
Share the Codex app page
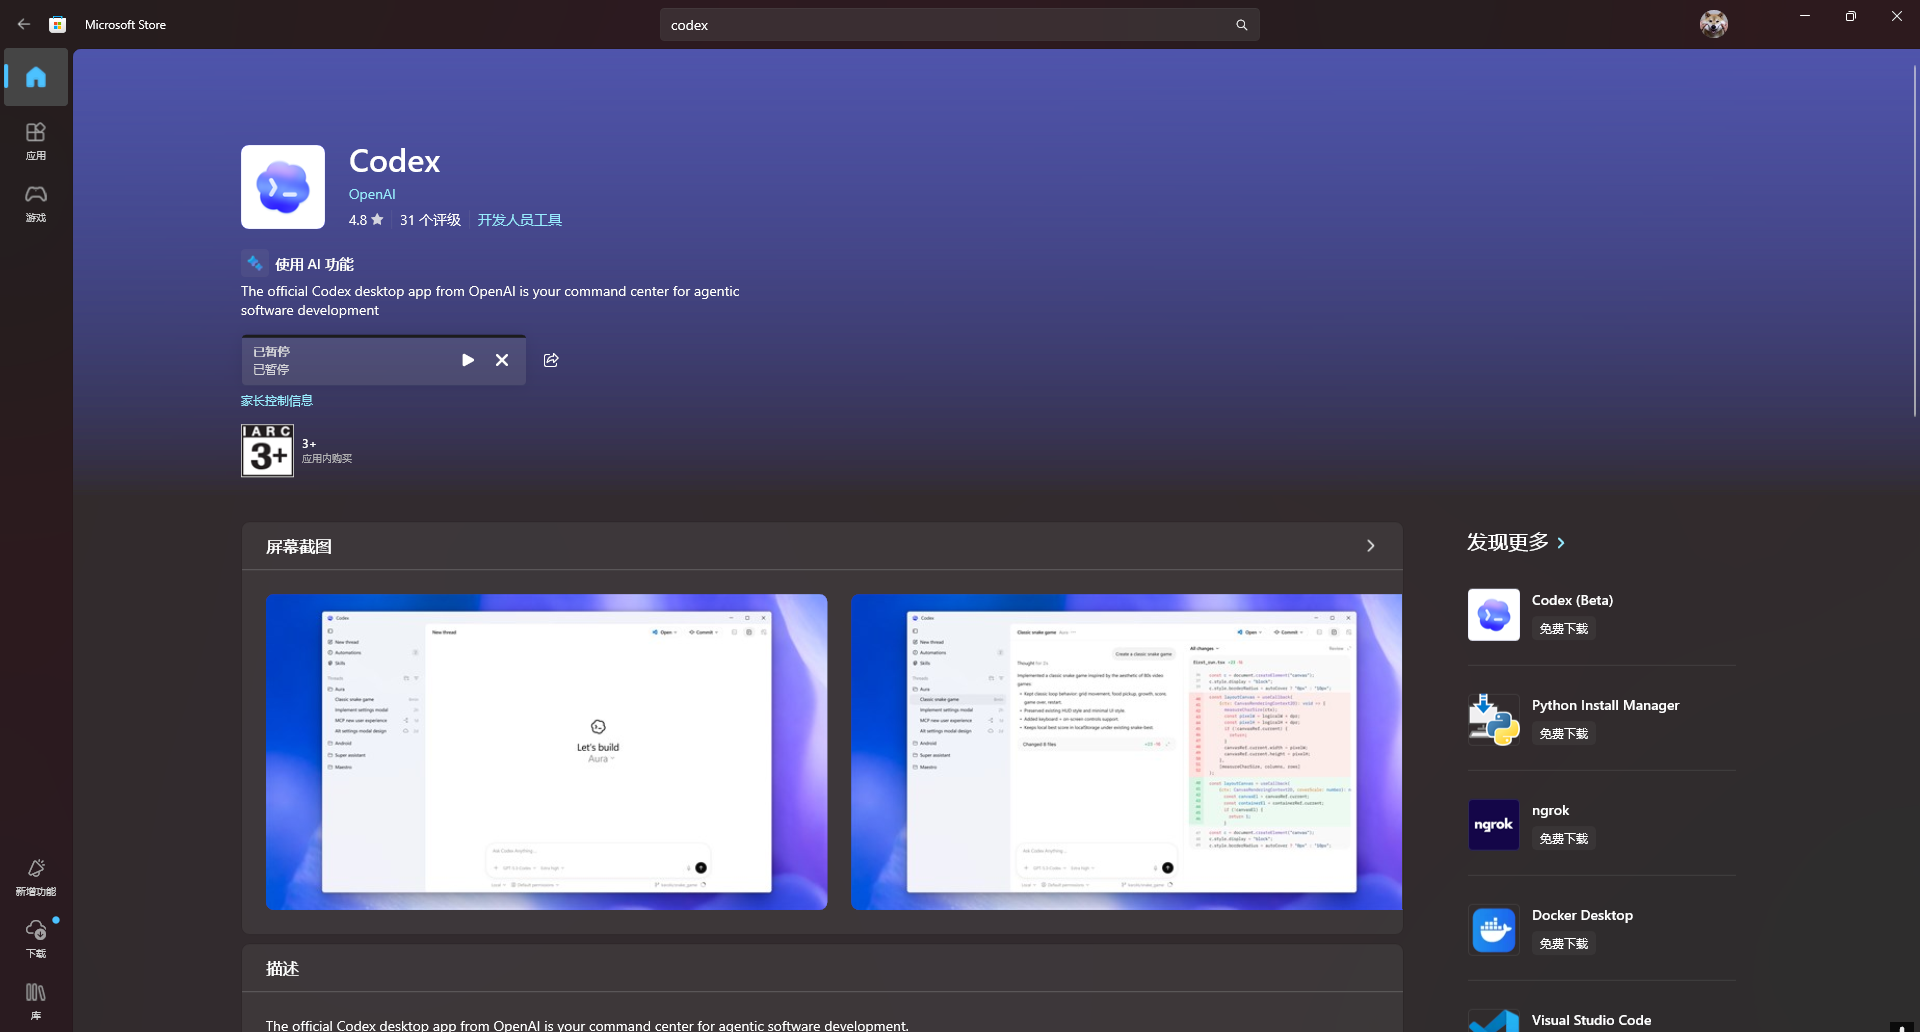551,360
